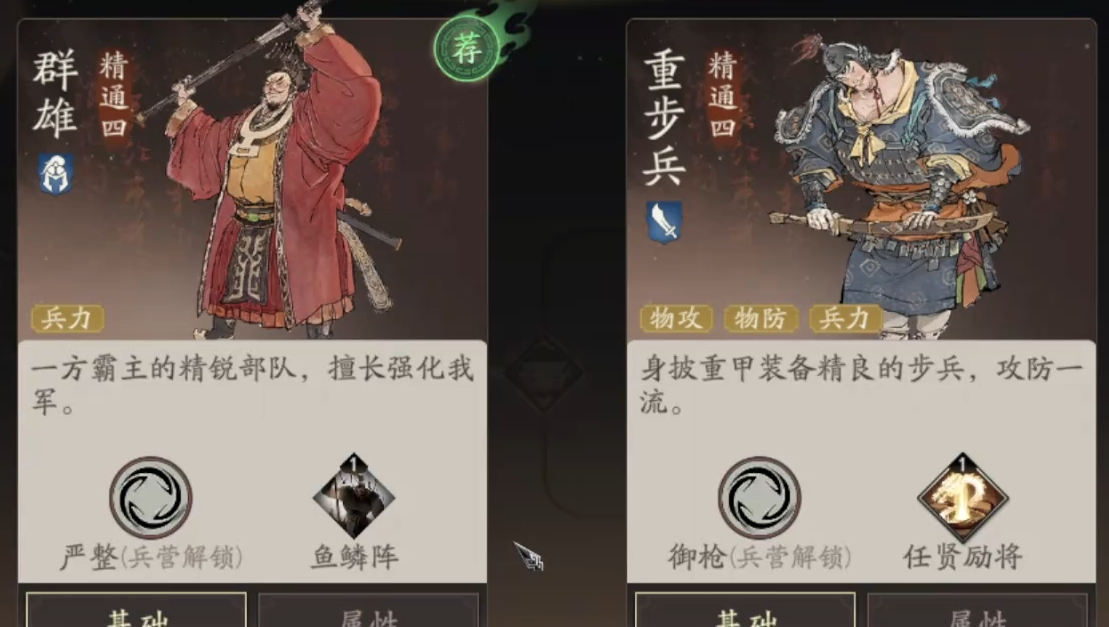Switch to 基础 tab on 群雄 card
Screen dimensions: 1109x627
click(x=137, y=611)
